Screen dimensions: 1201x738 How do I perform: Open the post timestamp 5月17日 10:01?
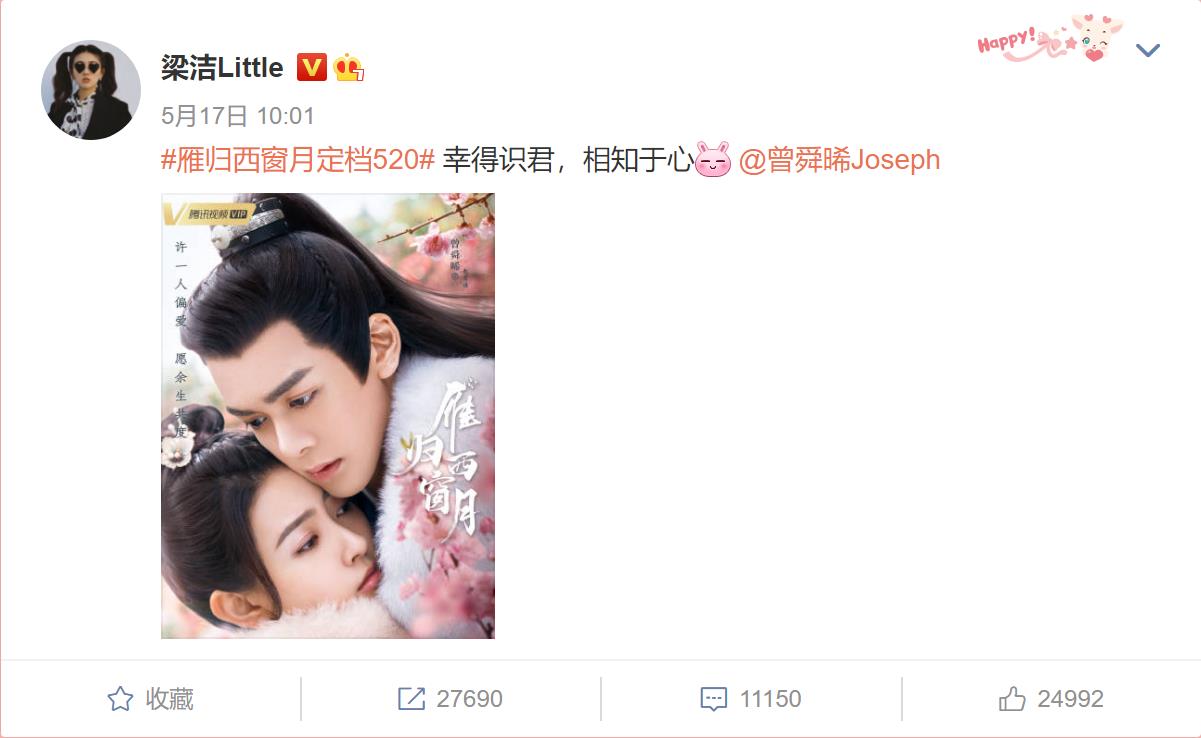pos(238,116)
